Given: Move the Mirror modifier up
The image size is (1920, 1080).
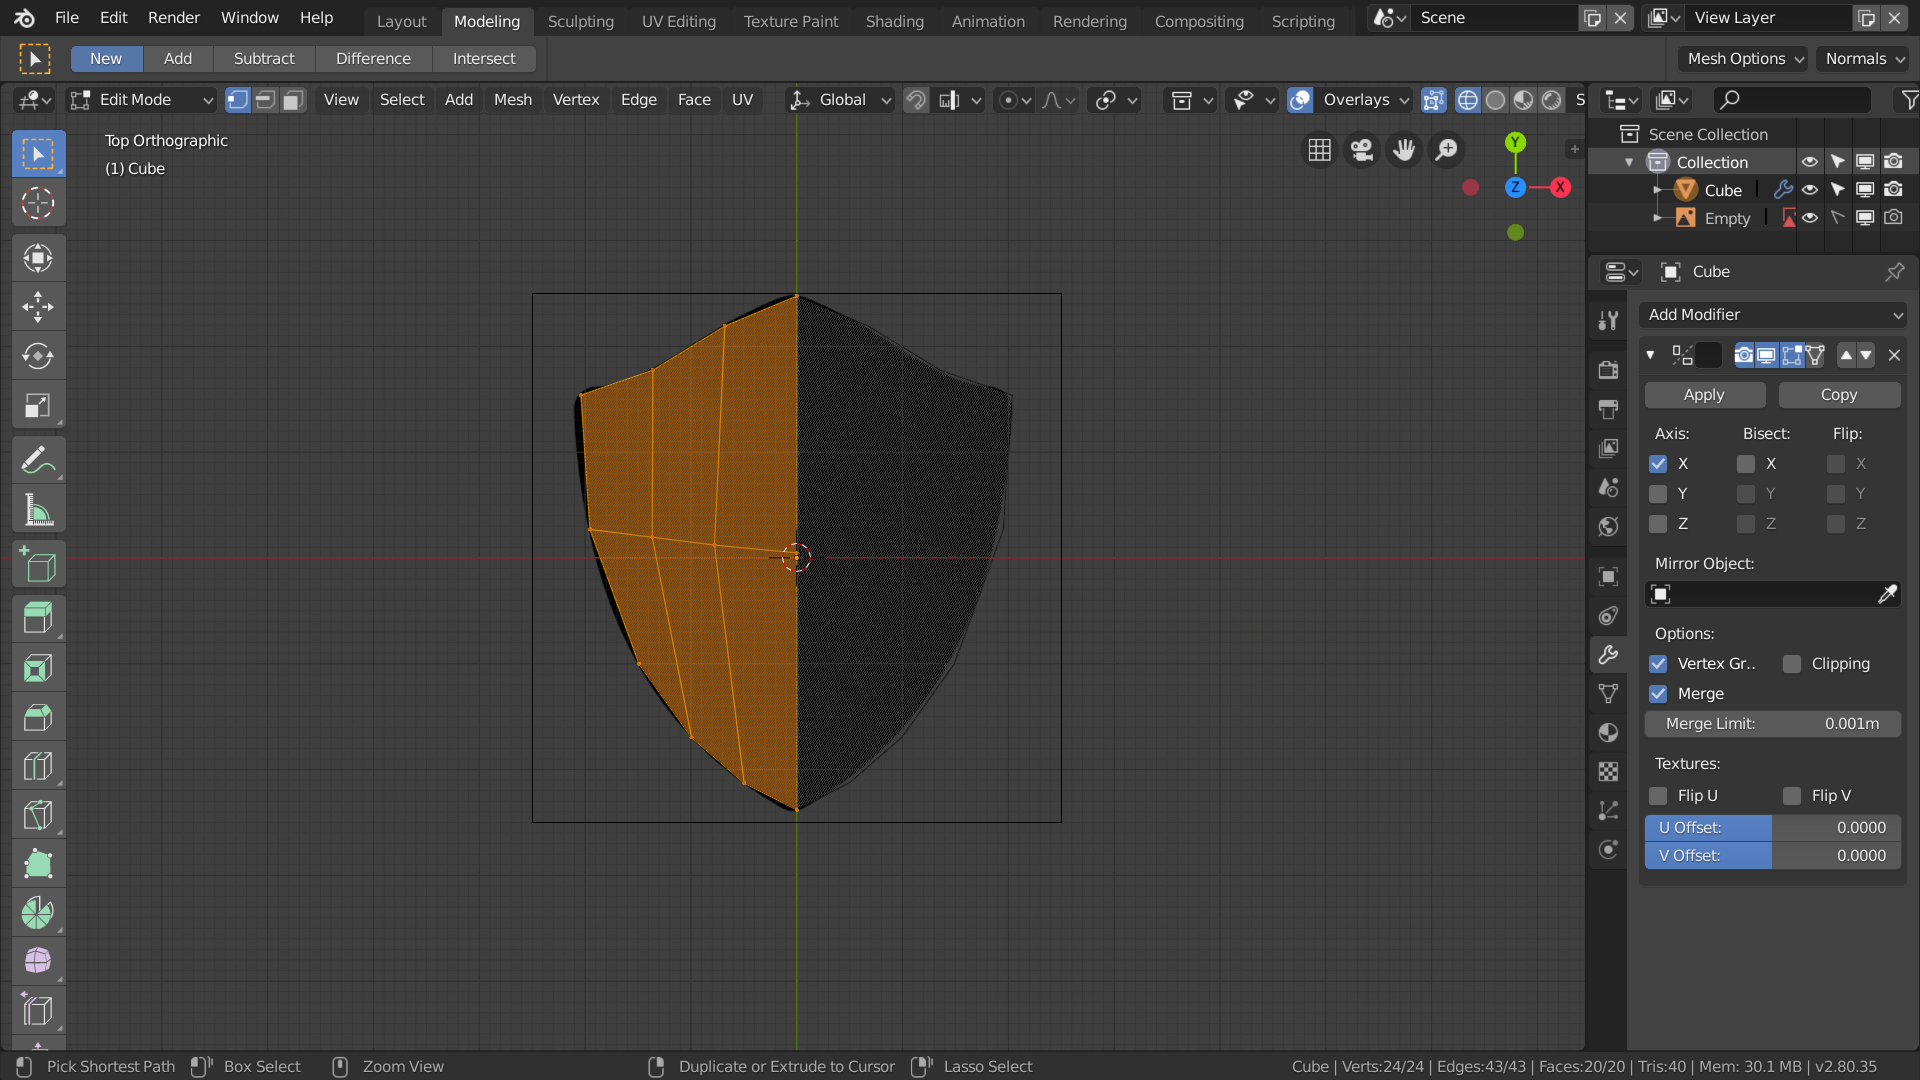Looking at the screenshot, I should point(1846,355).
